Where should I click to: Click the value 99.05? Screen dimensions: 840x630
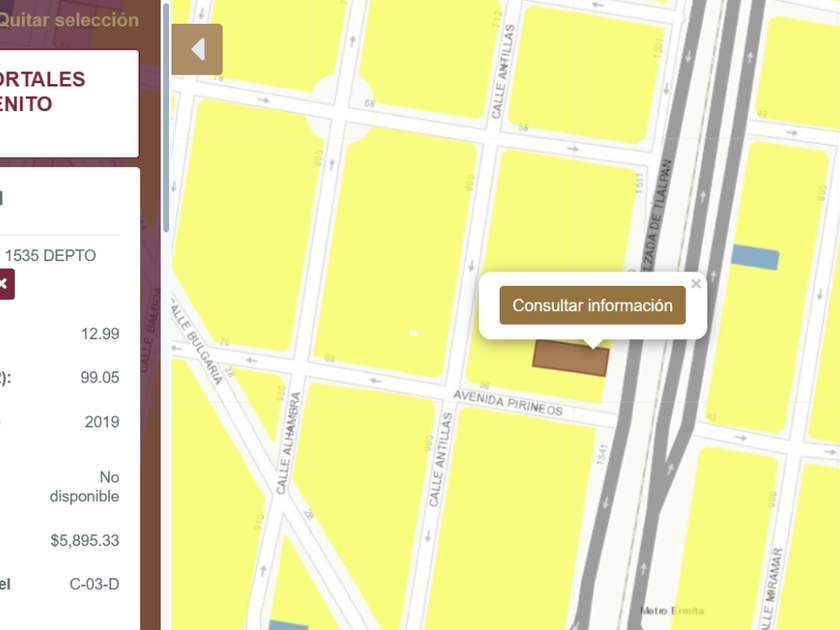[x=100, y=377]
